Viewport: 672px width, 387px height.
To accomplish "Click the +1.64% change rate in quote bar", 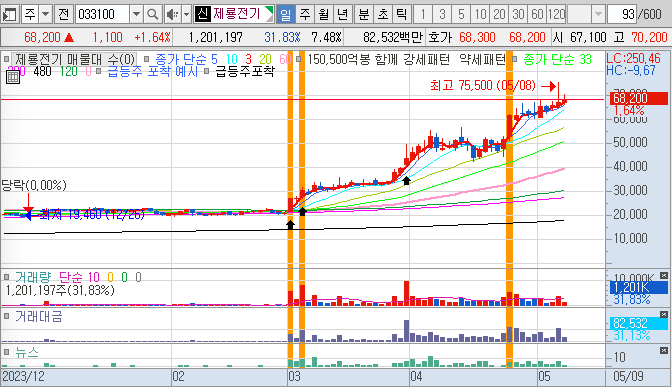I will (152, 38).
